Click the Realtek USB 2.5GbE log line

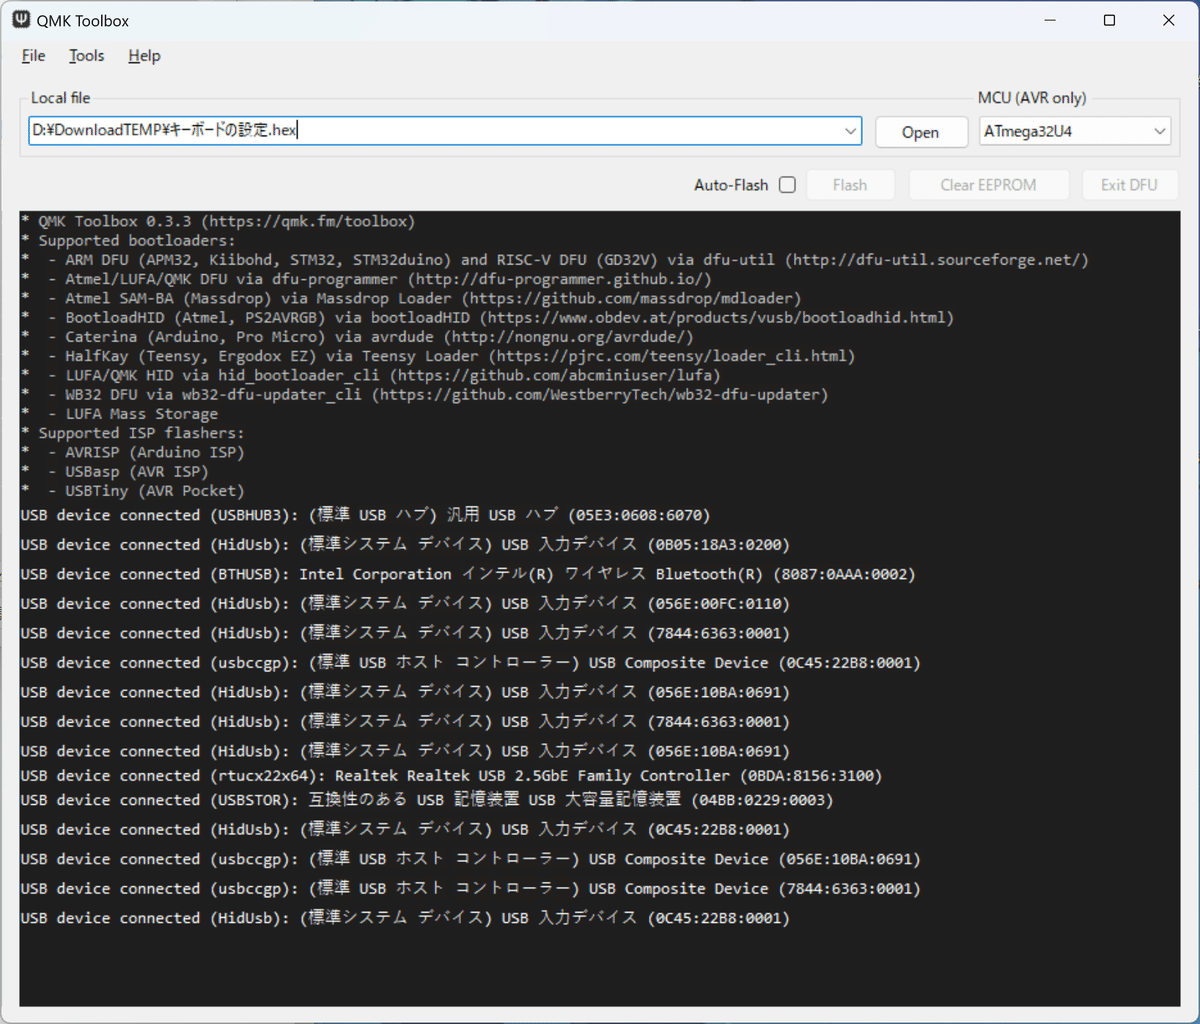coord(451,776)
